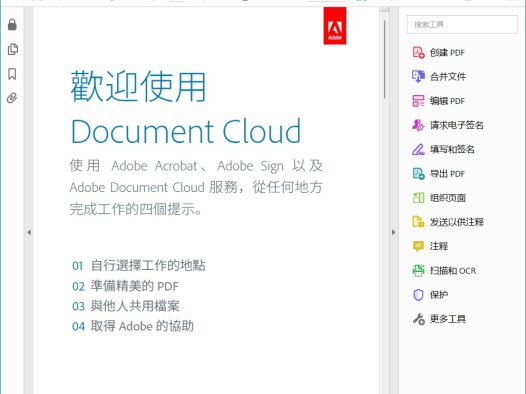Image resolution: width=526 pixels, height=394 pixels.
Task: Click the 请求电子签名 tool icon
Action: tap(418, 125)
